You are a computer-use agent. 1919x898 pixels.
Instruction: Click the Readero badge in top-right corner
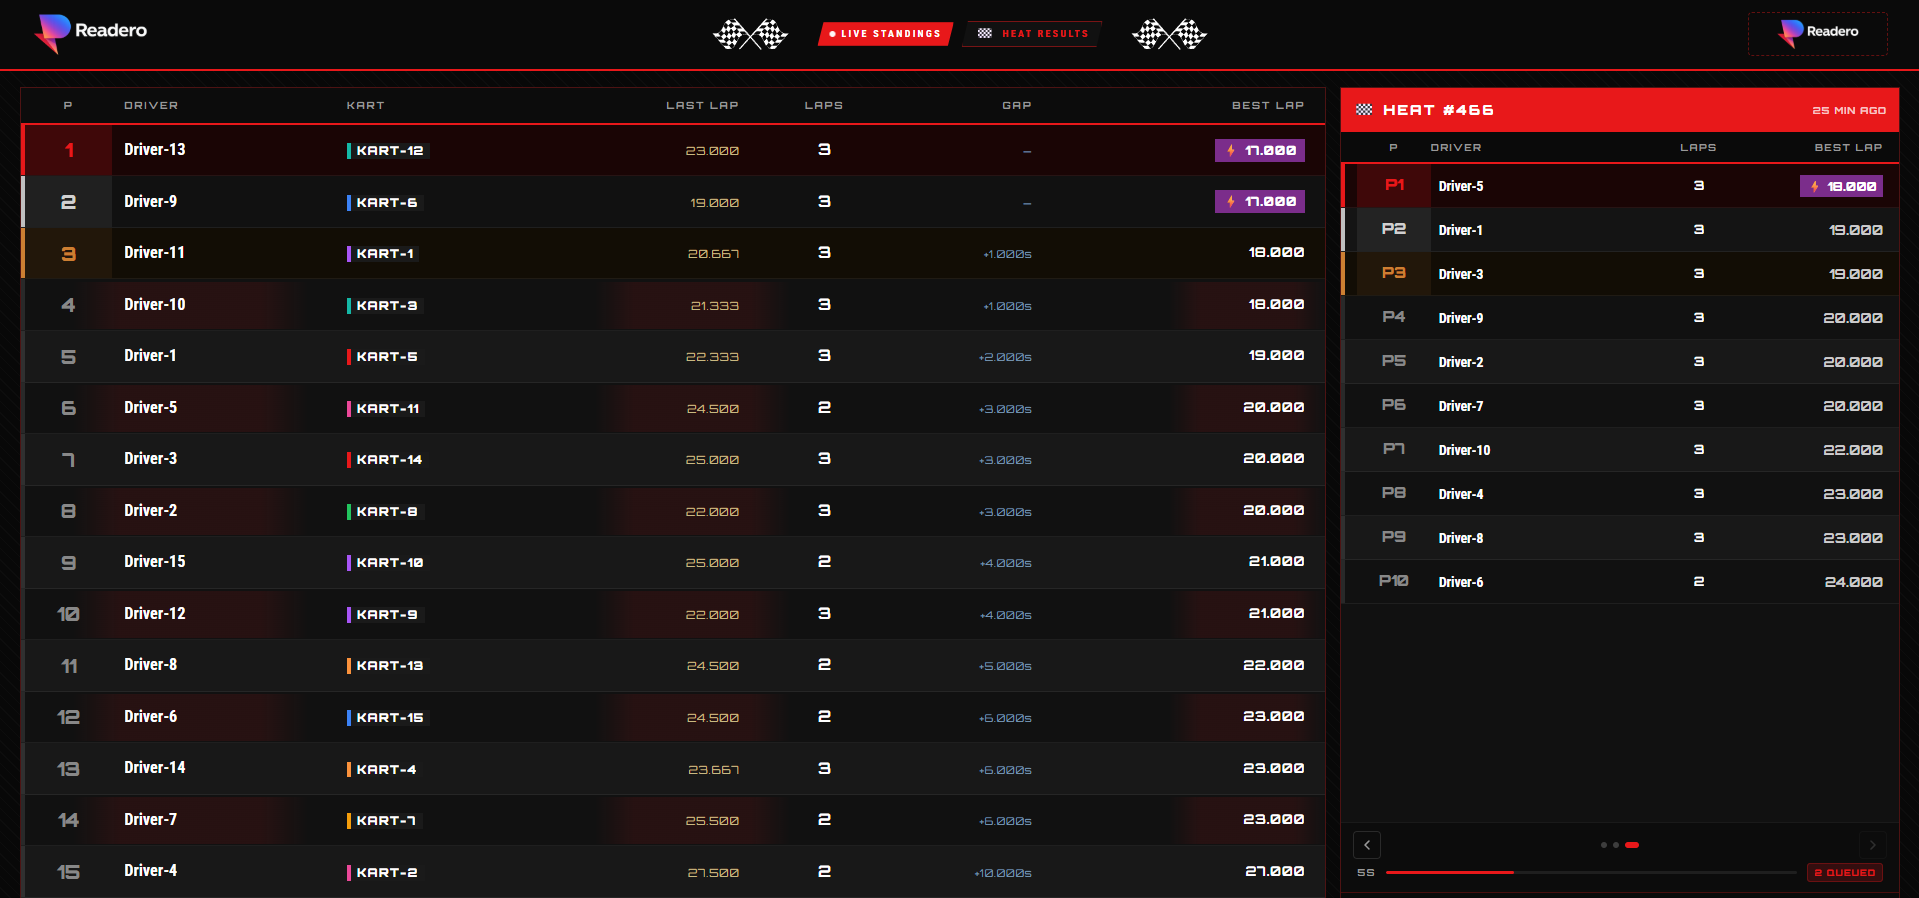[x=1817, y=33]
